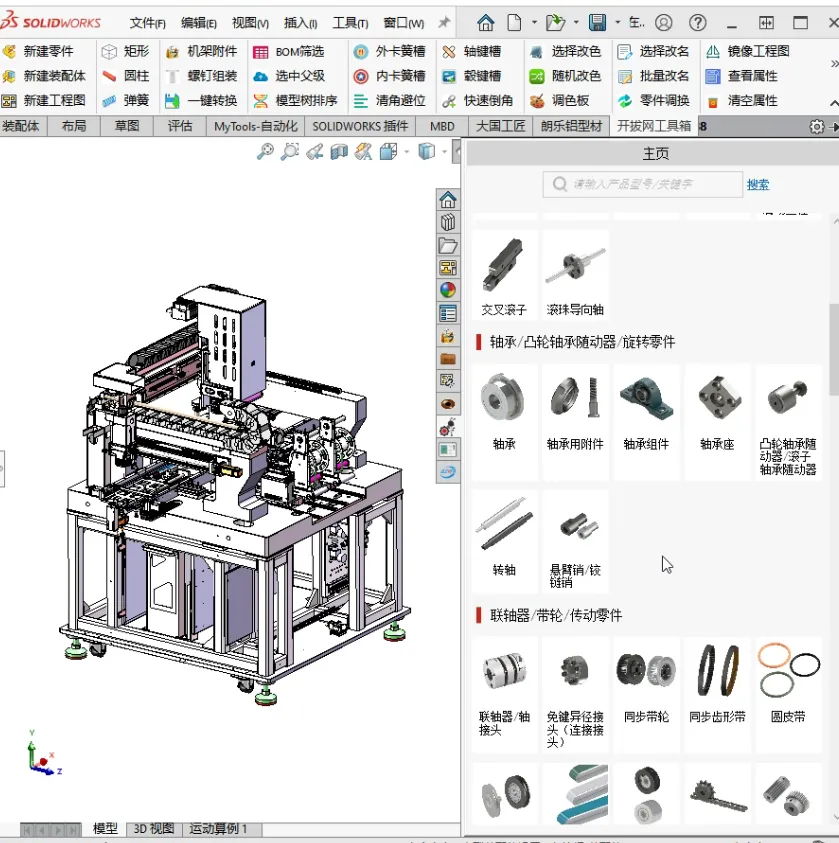Click the product search input field
The image size is (839, 843).
[x=643, y=184]
